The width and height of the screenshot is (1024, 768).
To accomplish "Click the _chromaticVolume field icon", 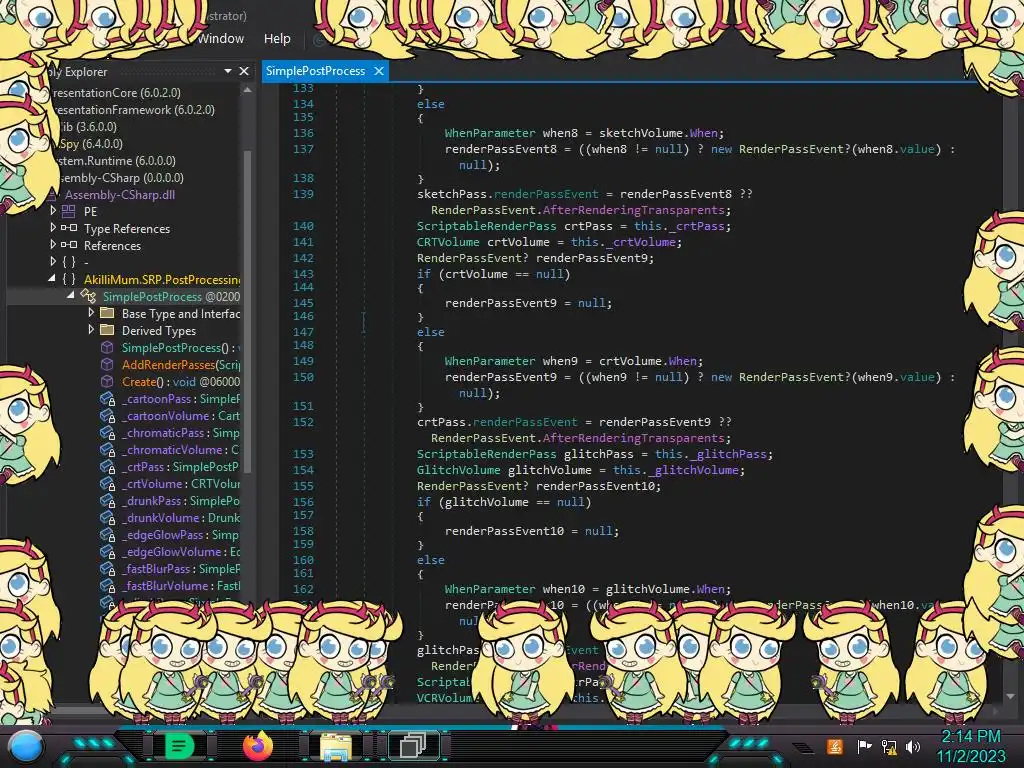I will click(108, 449).
